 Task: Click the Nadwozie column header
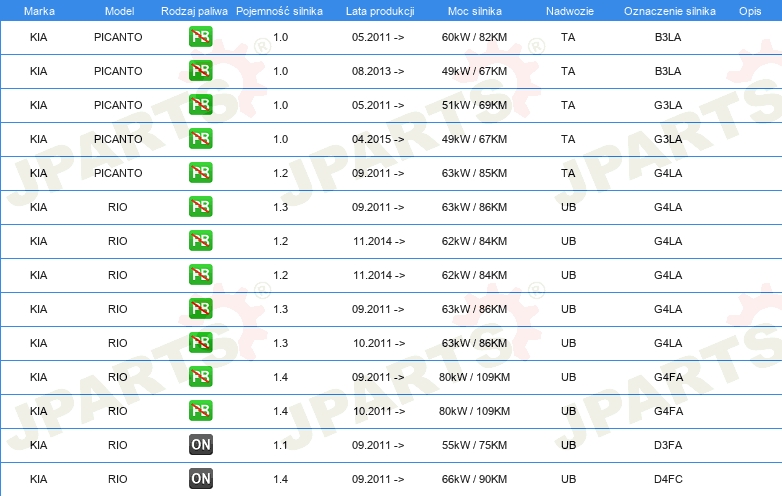coord(570,11)
